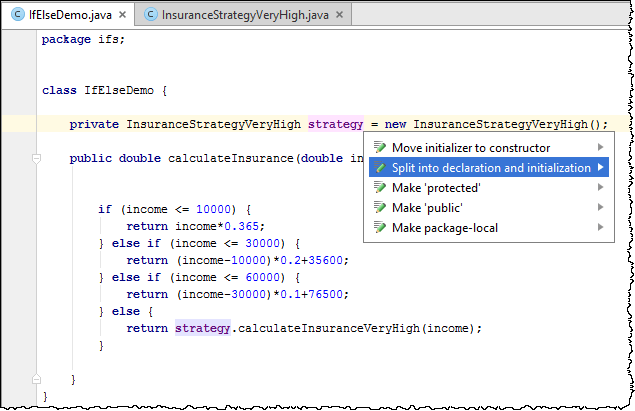
Task: Click the icon beside Make package-local
Action: [x=379, y=228]
